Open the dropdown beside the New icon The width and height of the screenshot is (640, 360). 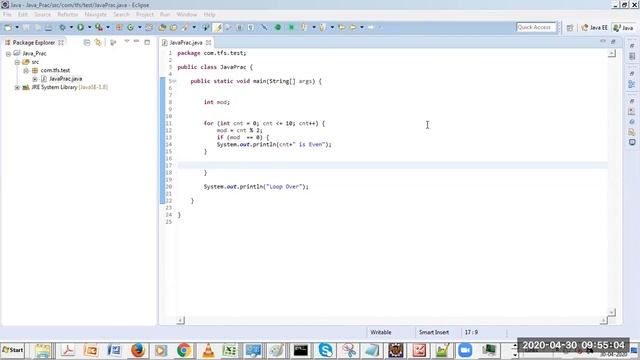pyautogui.click(x=17, y=27)
